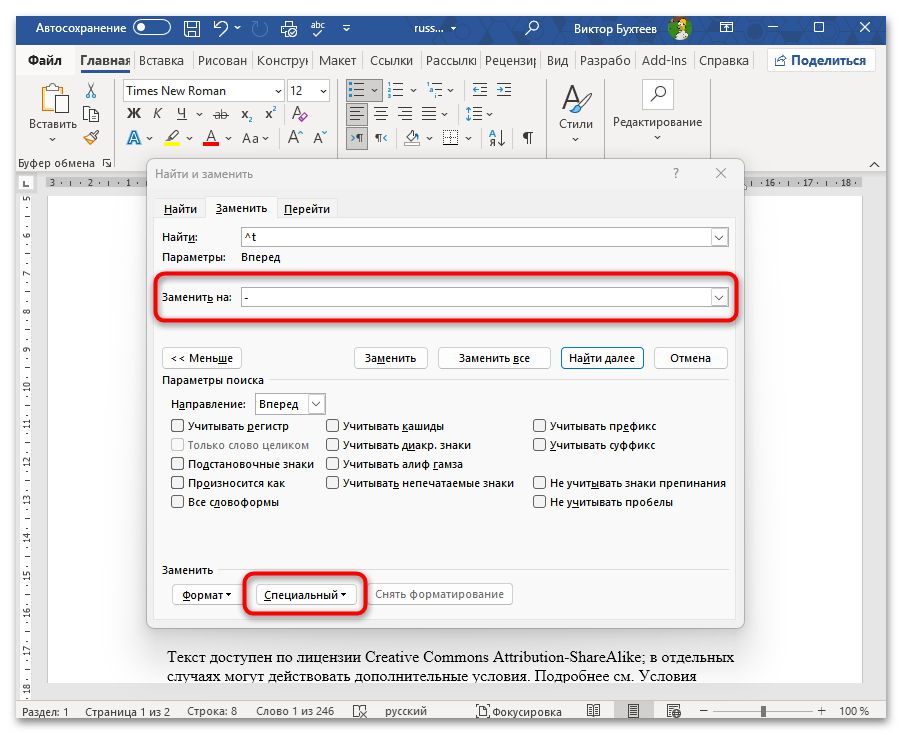Image resolution: width=902 pixels, height=734 pixels.
Task: Click the center alignment icon
Action: point(381,114)
